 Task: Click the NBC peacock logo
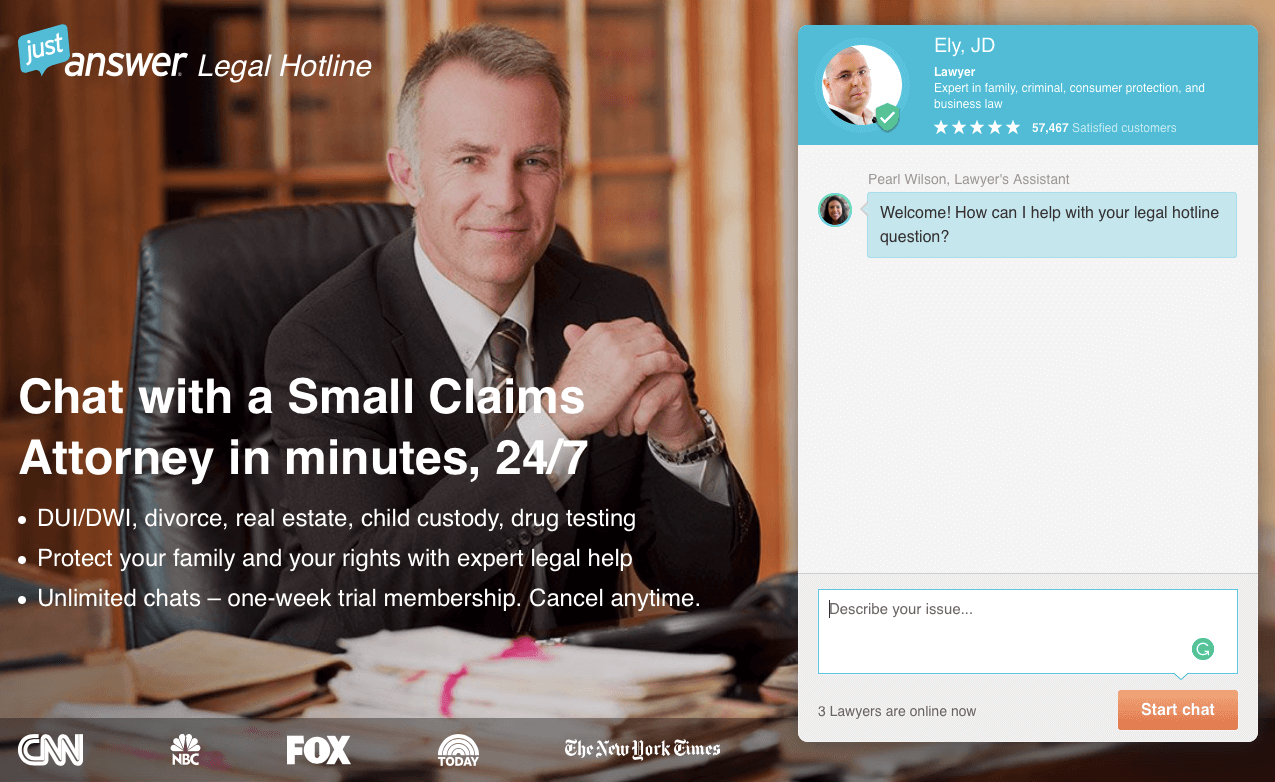click(186, 750)
